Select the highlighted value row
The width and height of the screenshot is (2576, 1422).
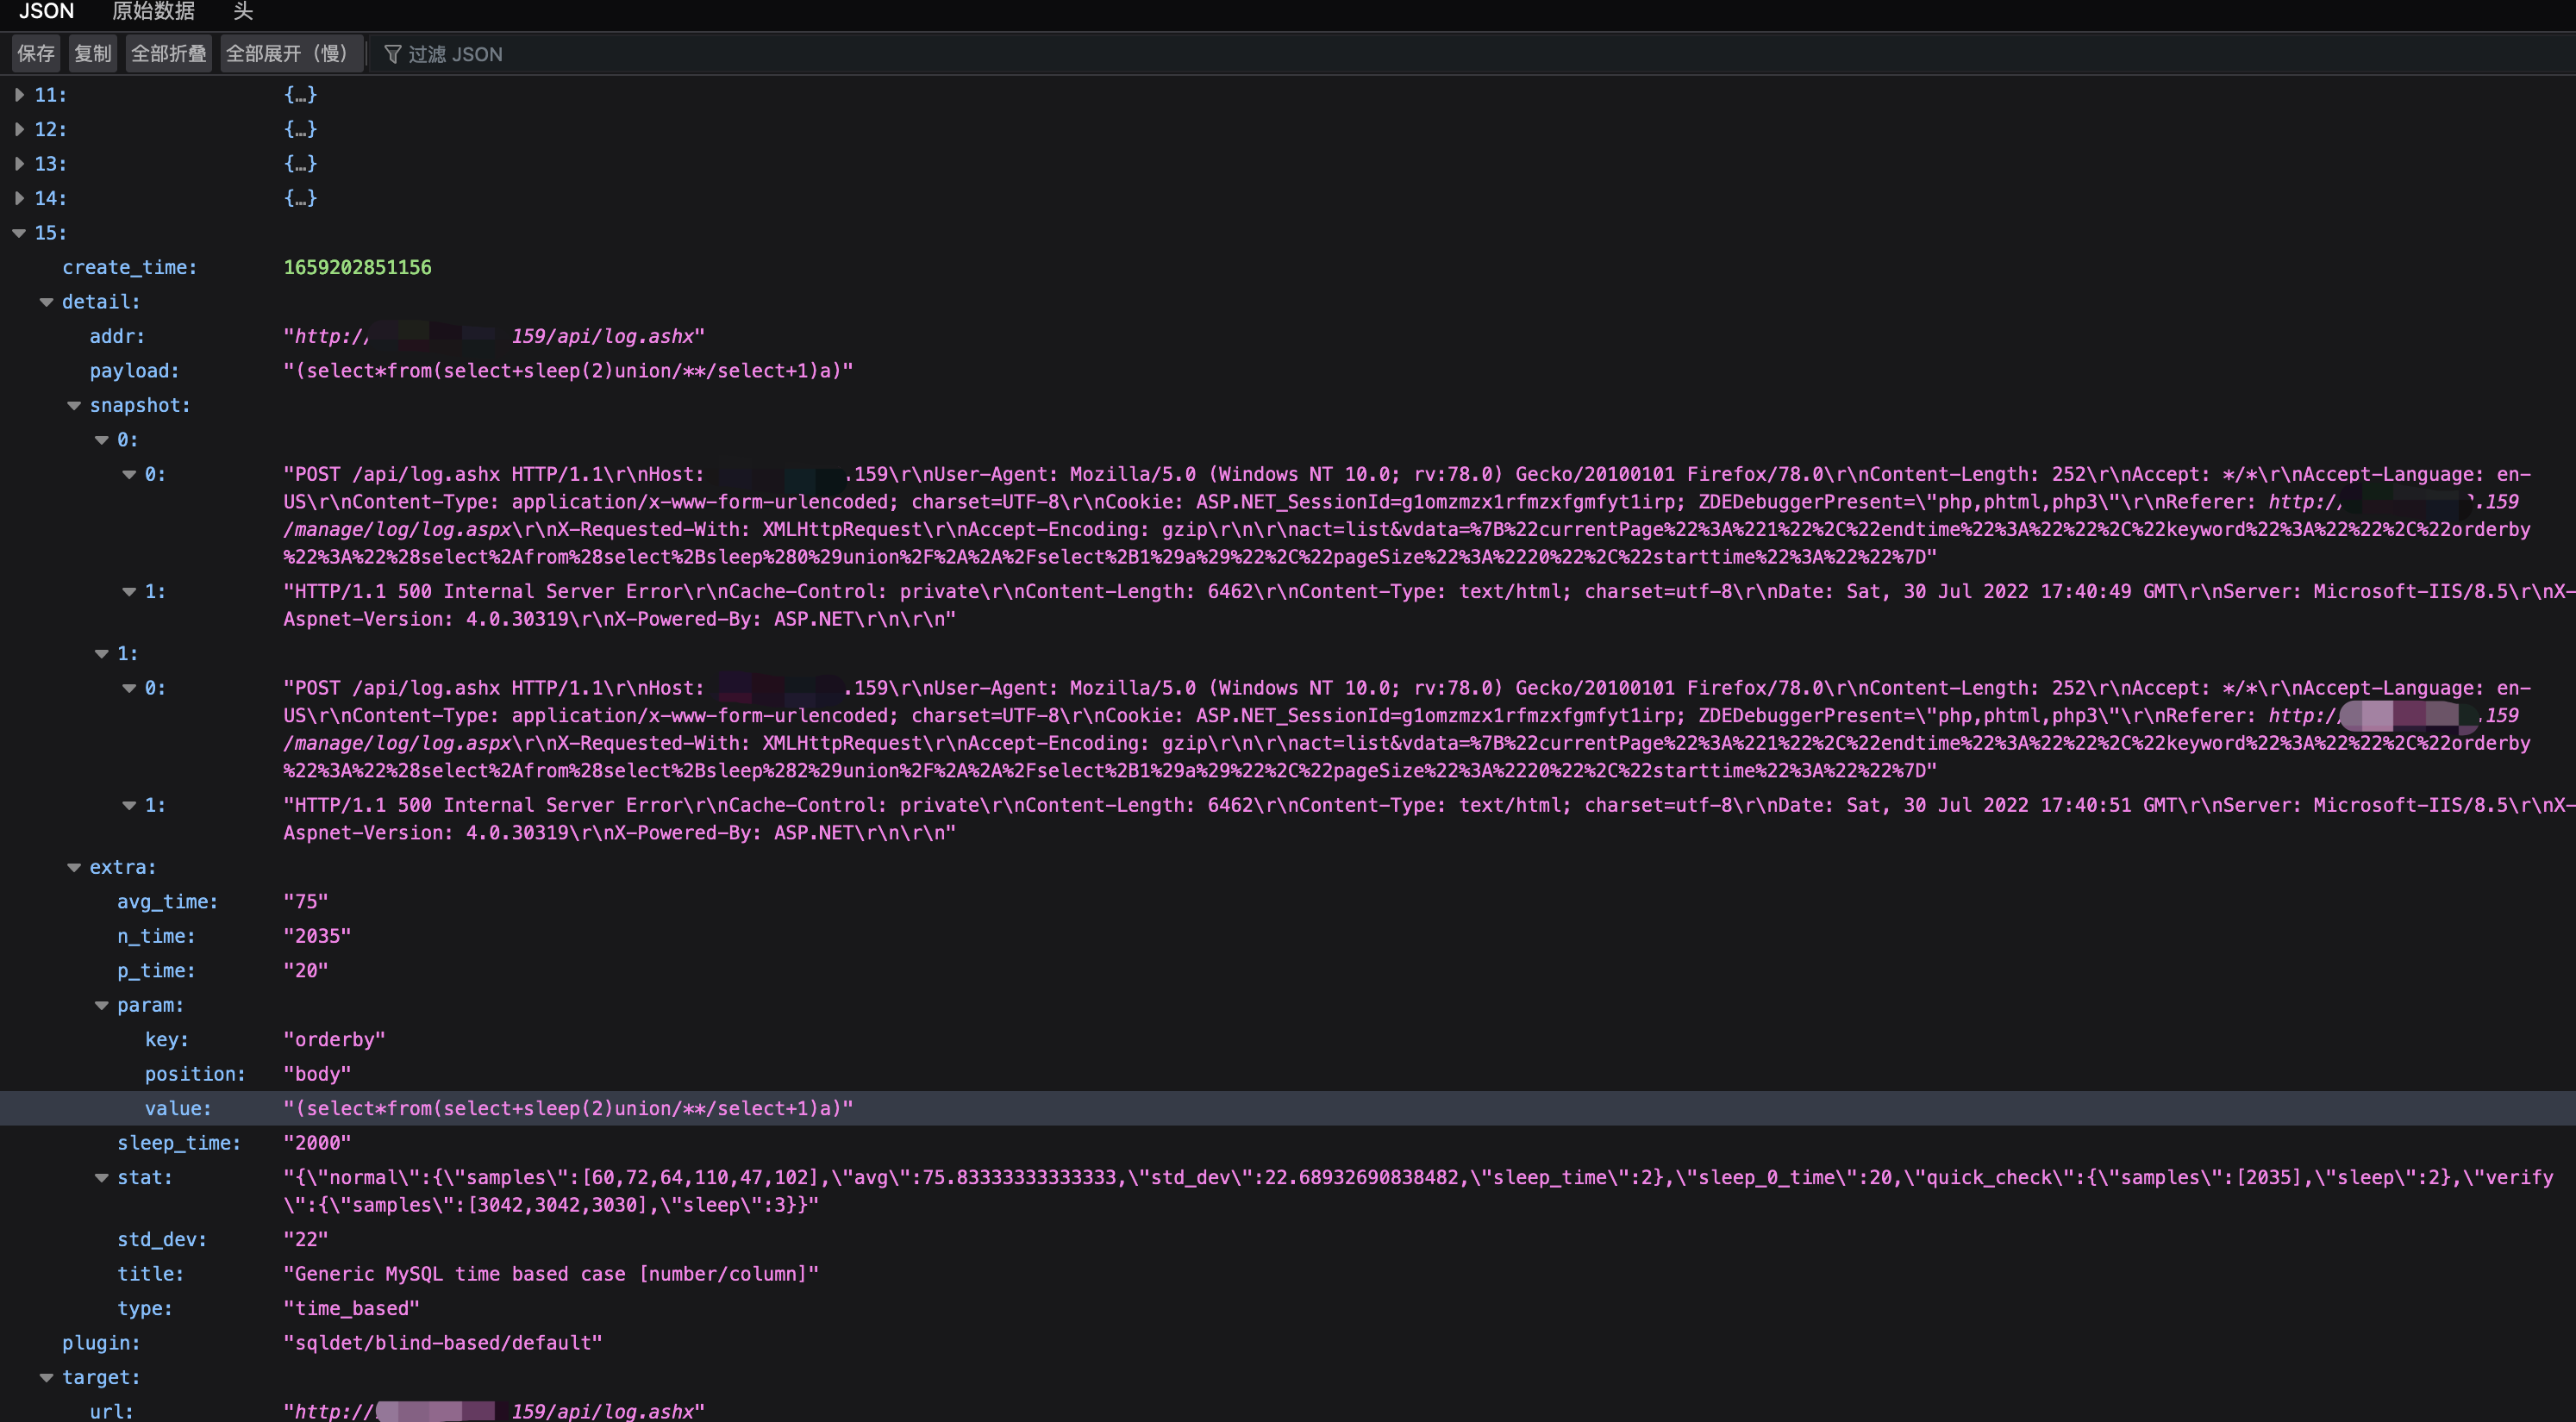click(x=568, y=1109)
